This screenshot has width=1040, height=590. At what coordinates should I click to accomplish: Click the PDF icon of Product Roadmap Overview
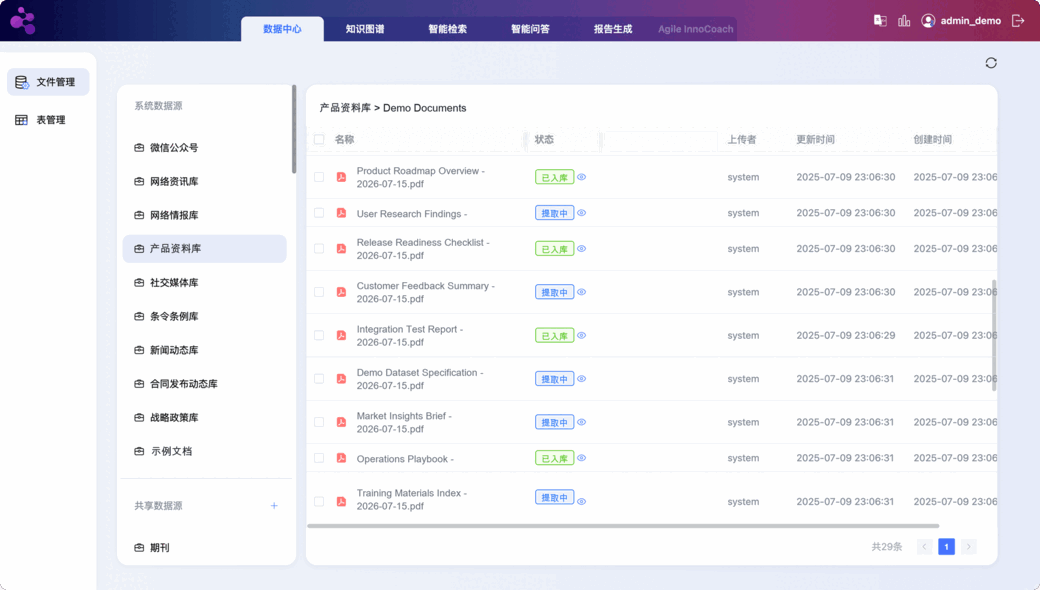[341, 177]
